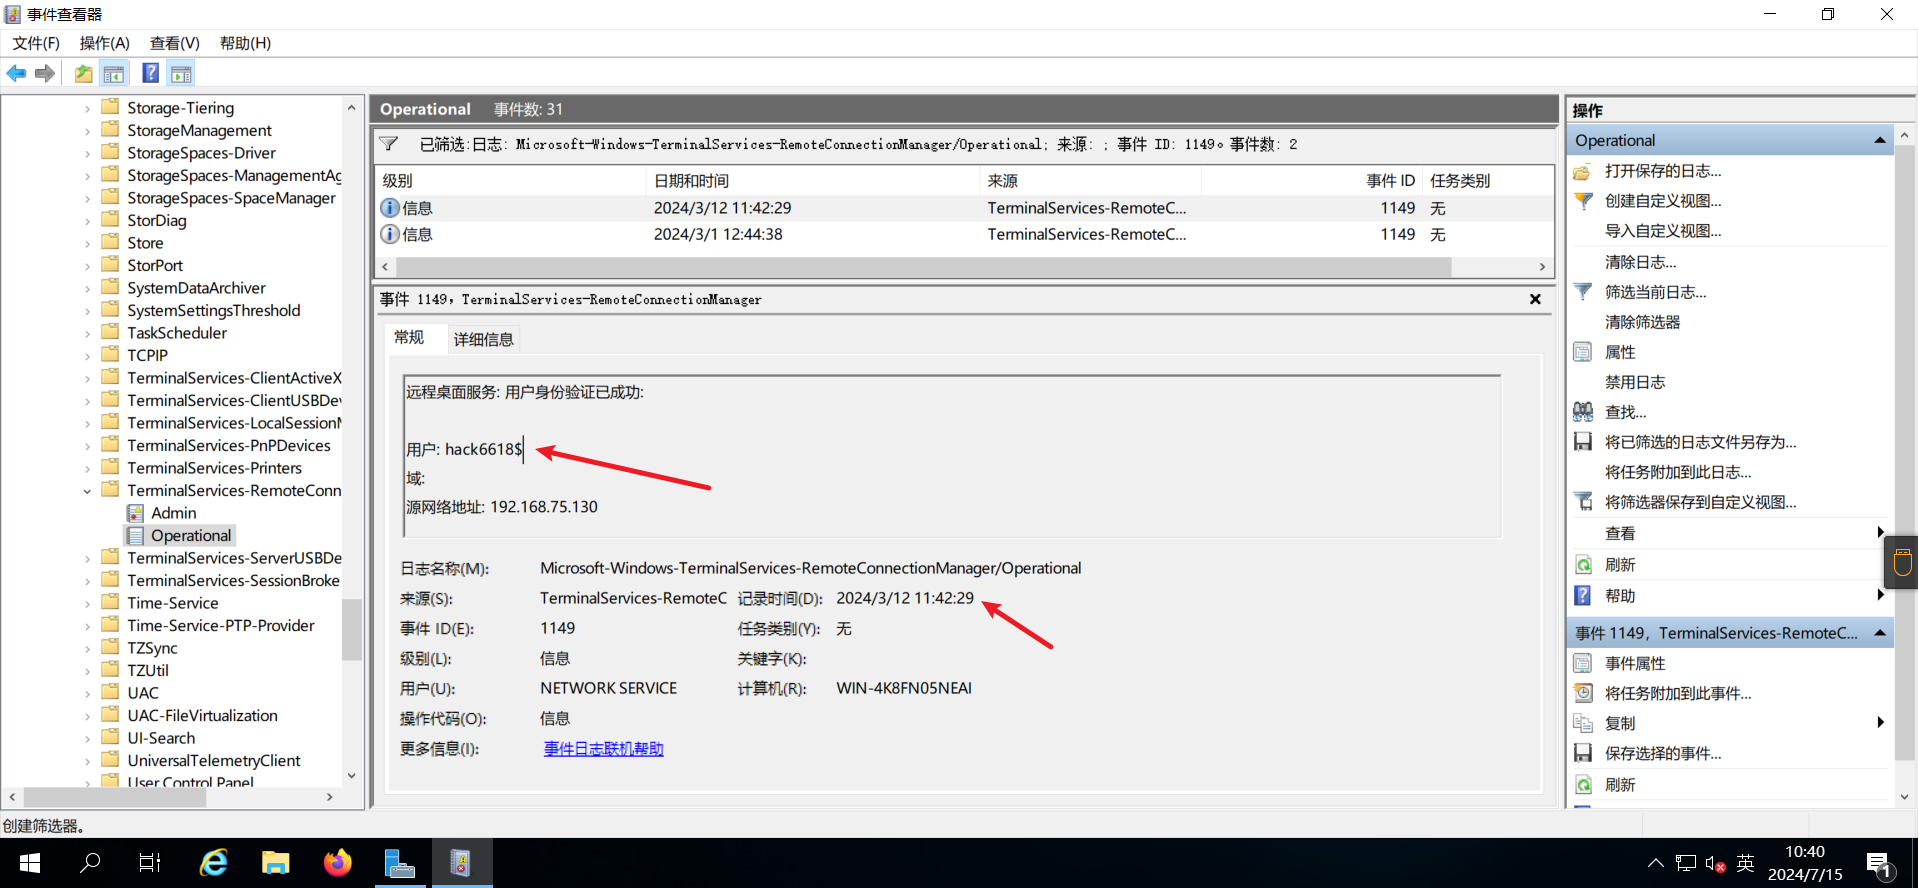The width and height of the screenshot is (1918, 888).
Task: Open Firefox from the taskbar
Action: [338, 863]
